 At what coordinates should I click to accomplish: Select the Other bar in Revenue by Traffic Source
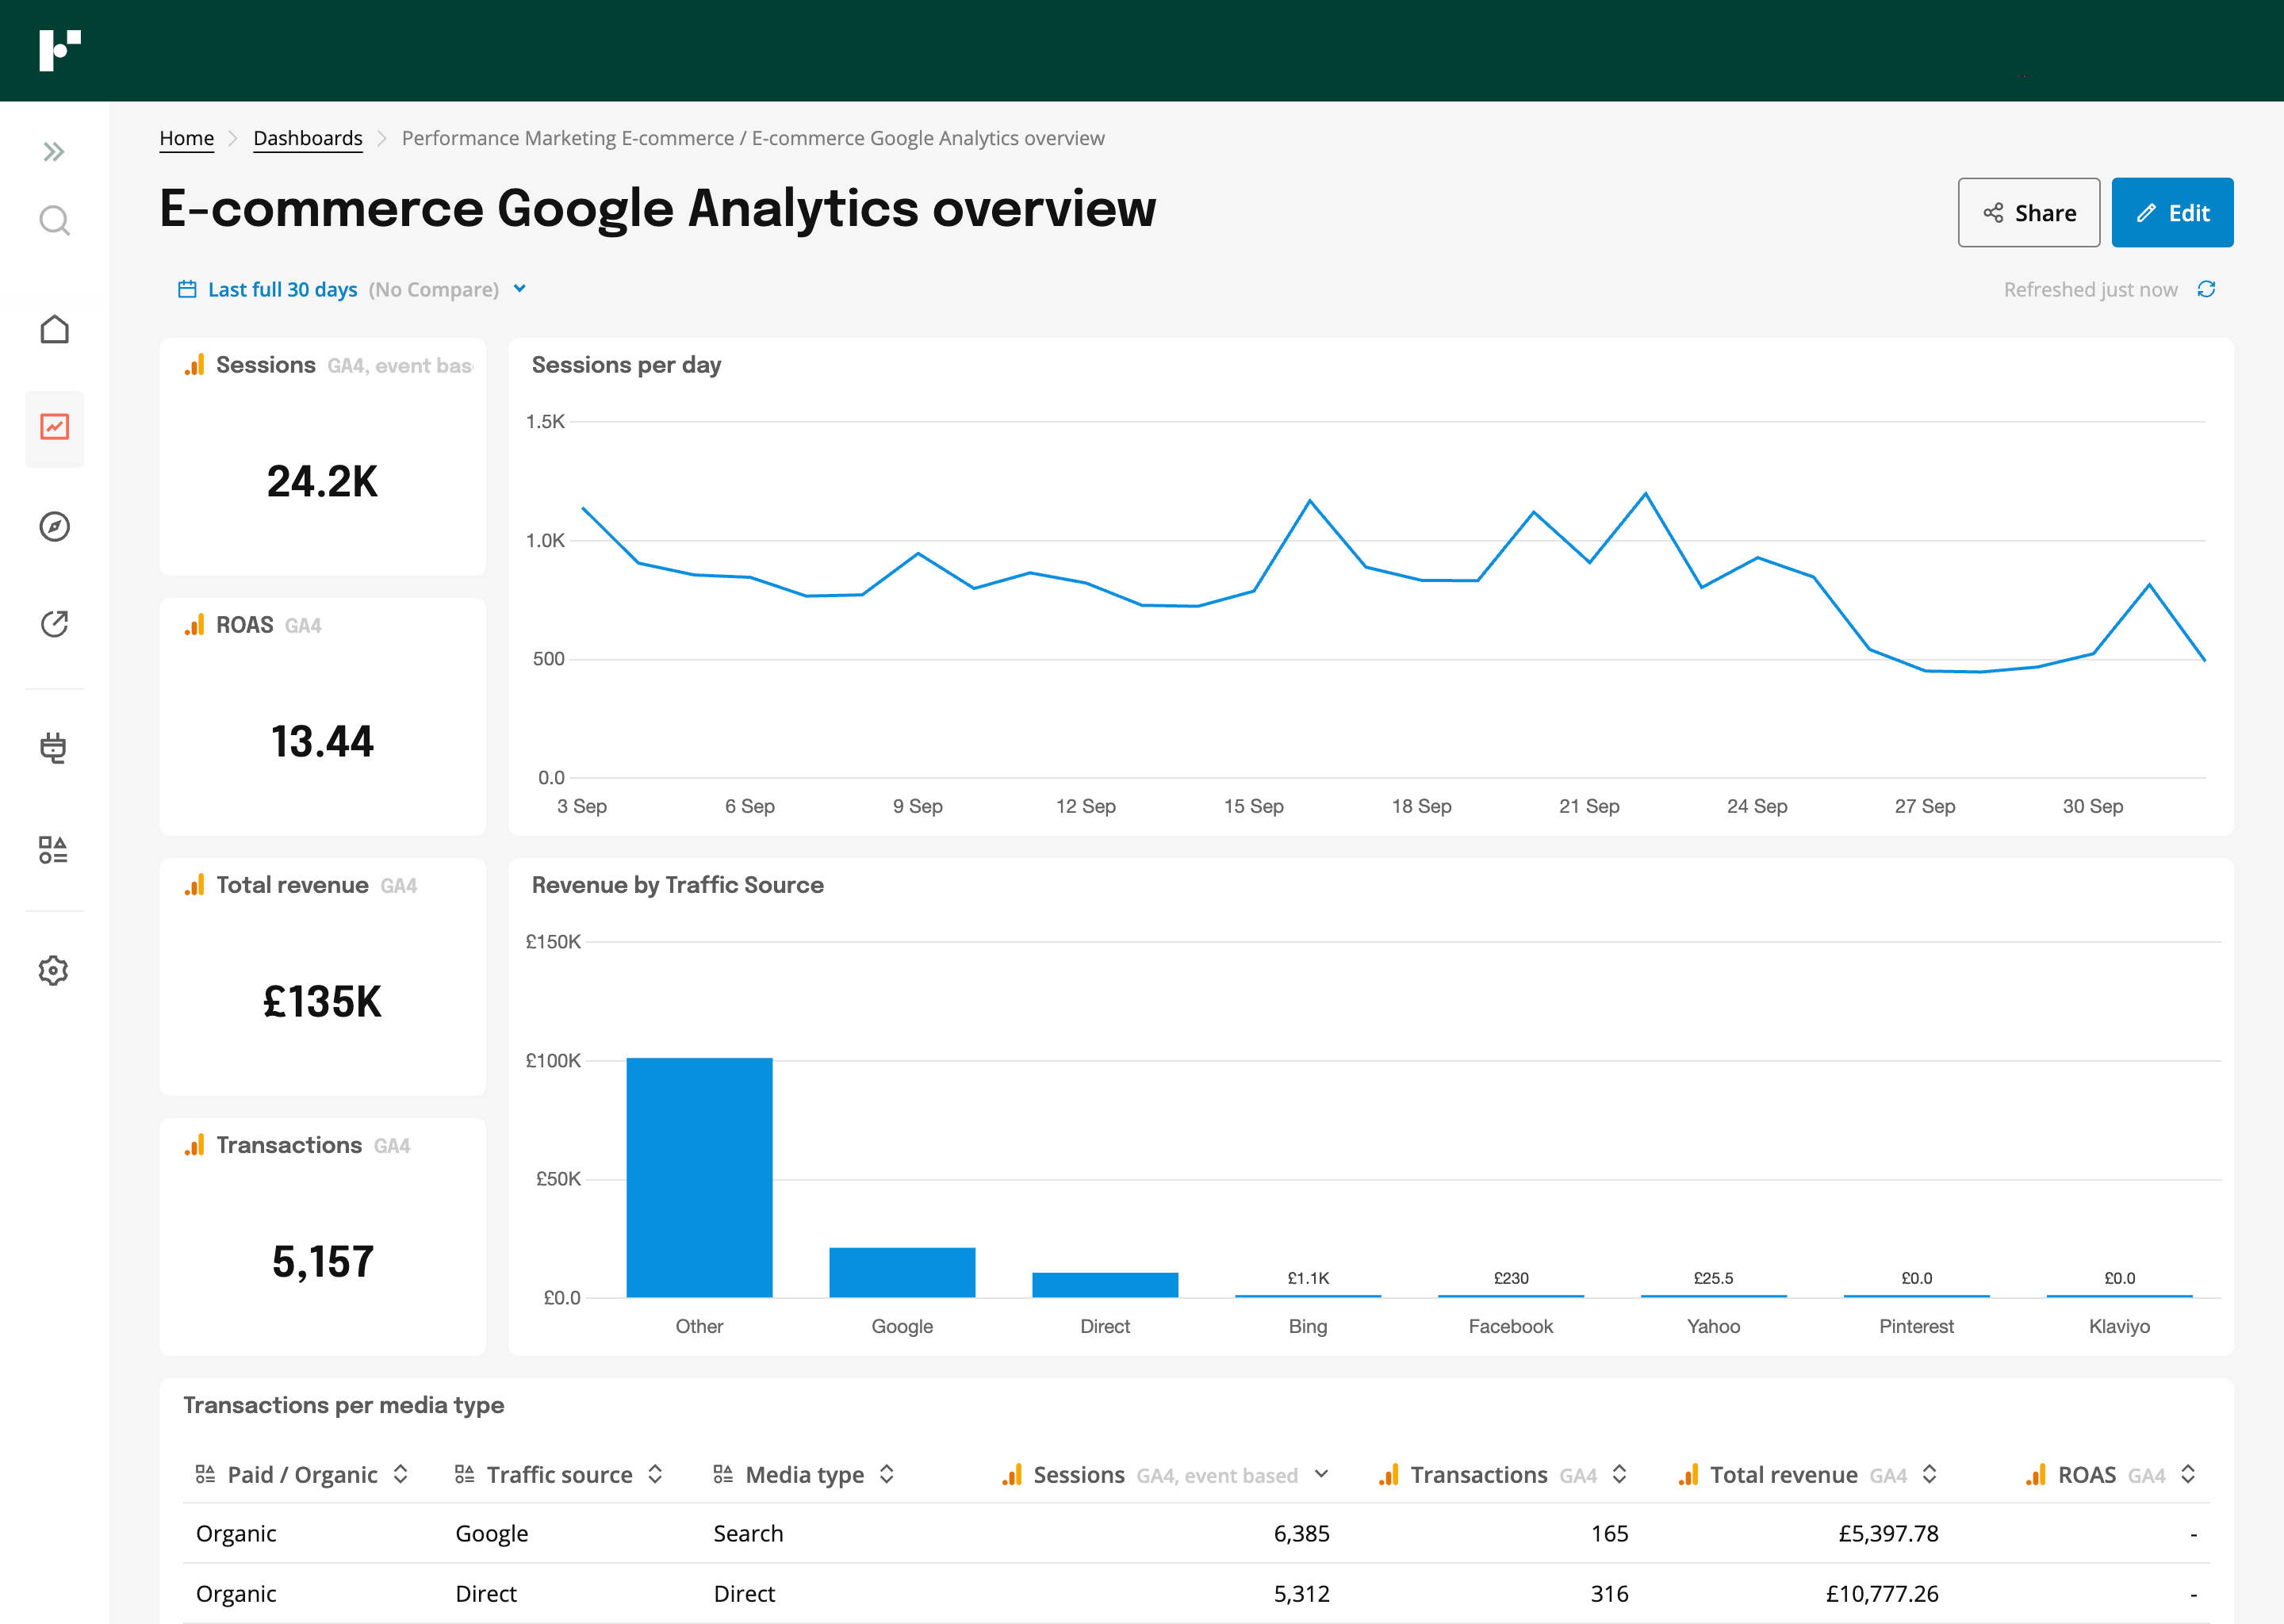699,1180
